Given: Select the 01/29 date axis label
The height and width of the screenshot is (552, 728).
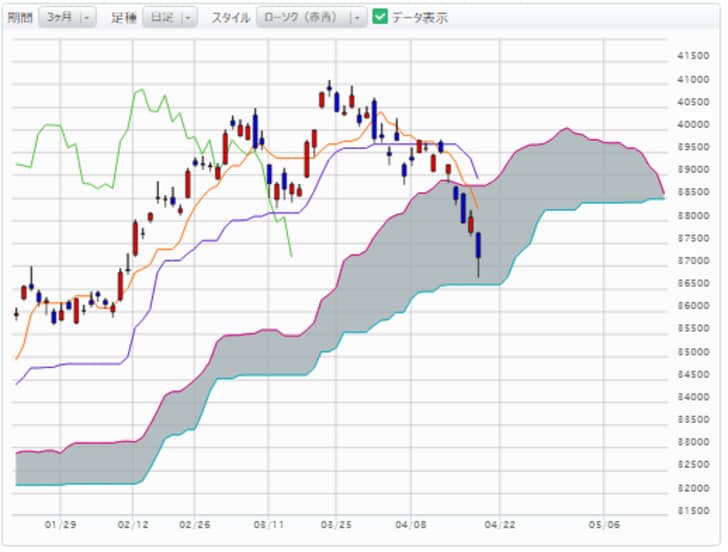Looking at the screenshot, I should click(60, 525).
